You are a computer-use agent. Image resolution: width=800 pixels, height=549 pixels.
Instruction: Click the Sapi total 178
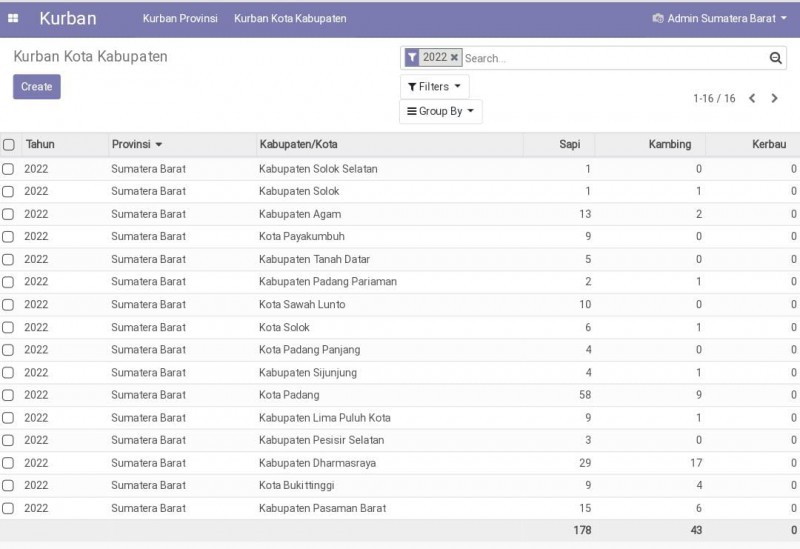(x=582, y=531)
